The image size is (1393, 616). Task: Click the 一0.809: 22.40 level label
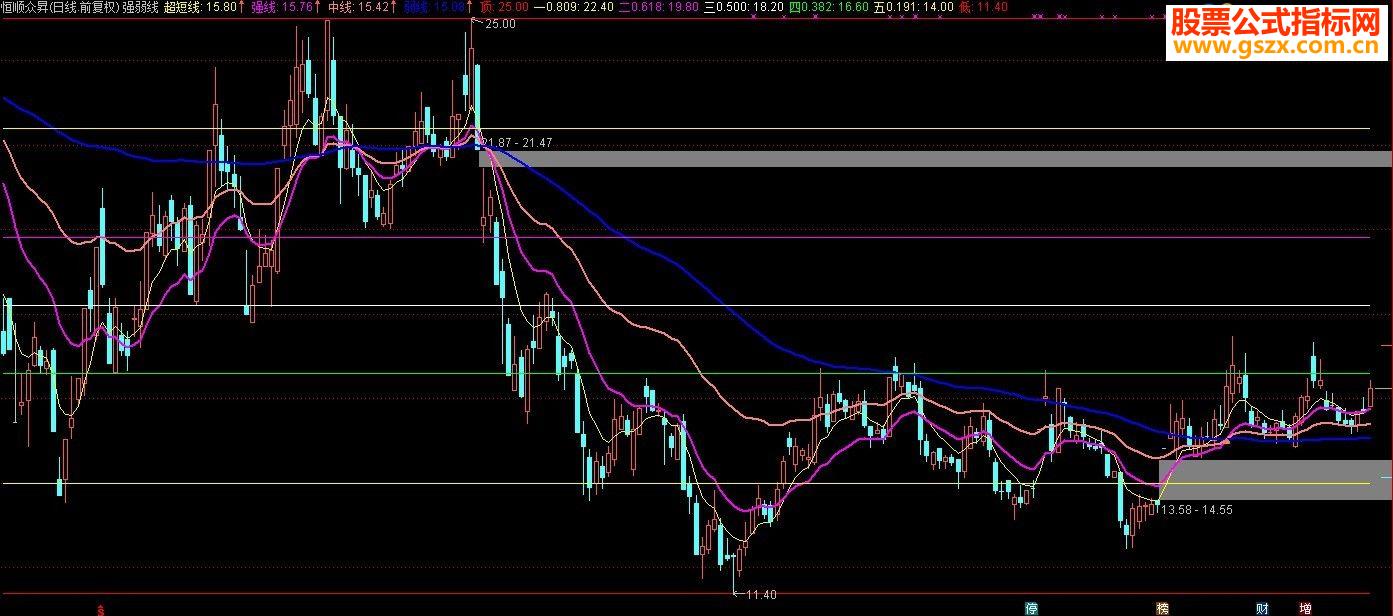[575, 7]
